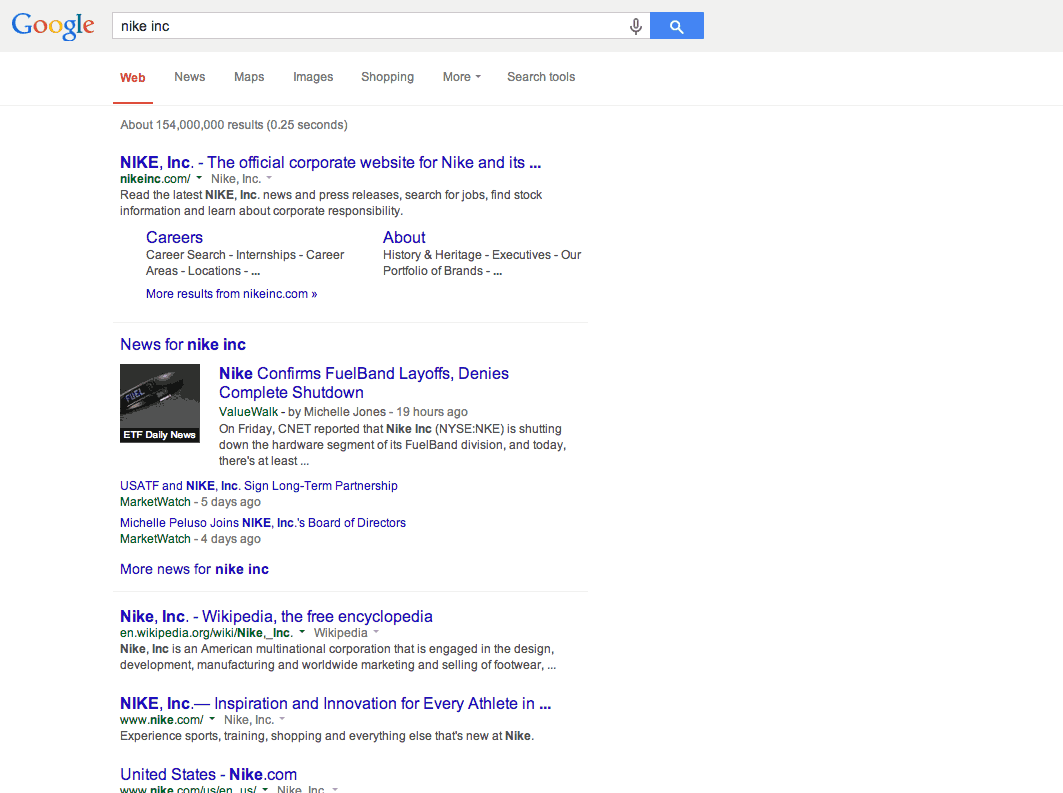Open the News for nike inc heading

[x=182, y=344]
